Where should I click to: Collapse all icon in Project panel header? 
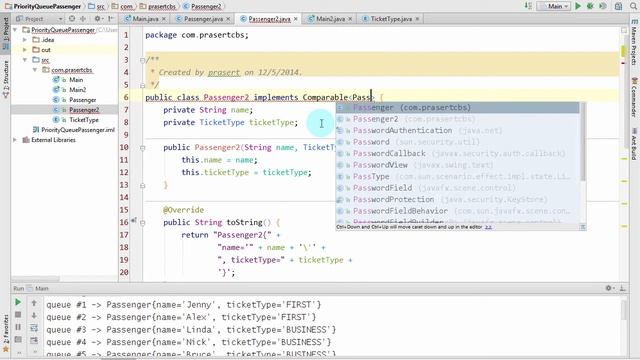pos(83,19)
